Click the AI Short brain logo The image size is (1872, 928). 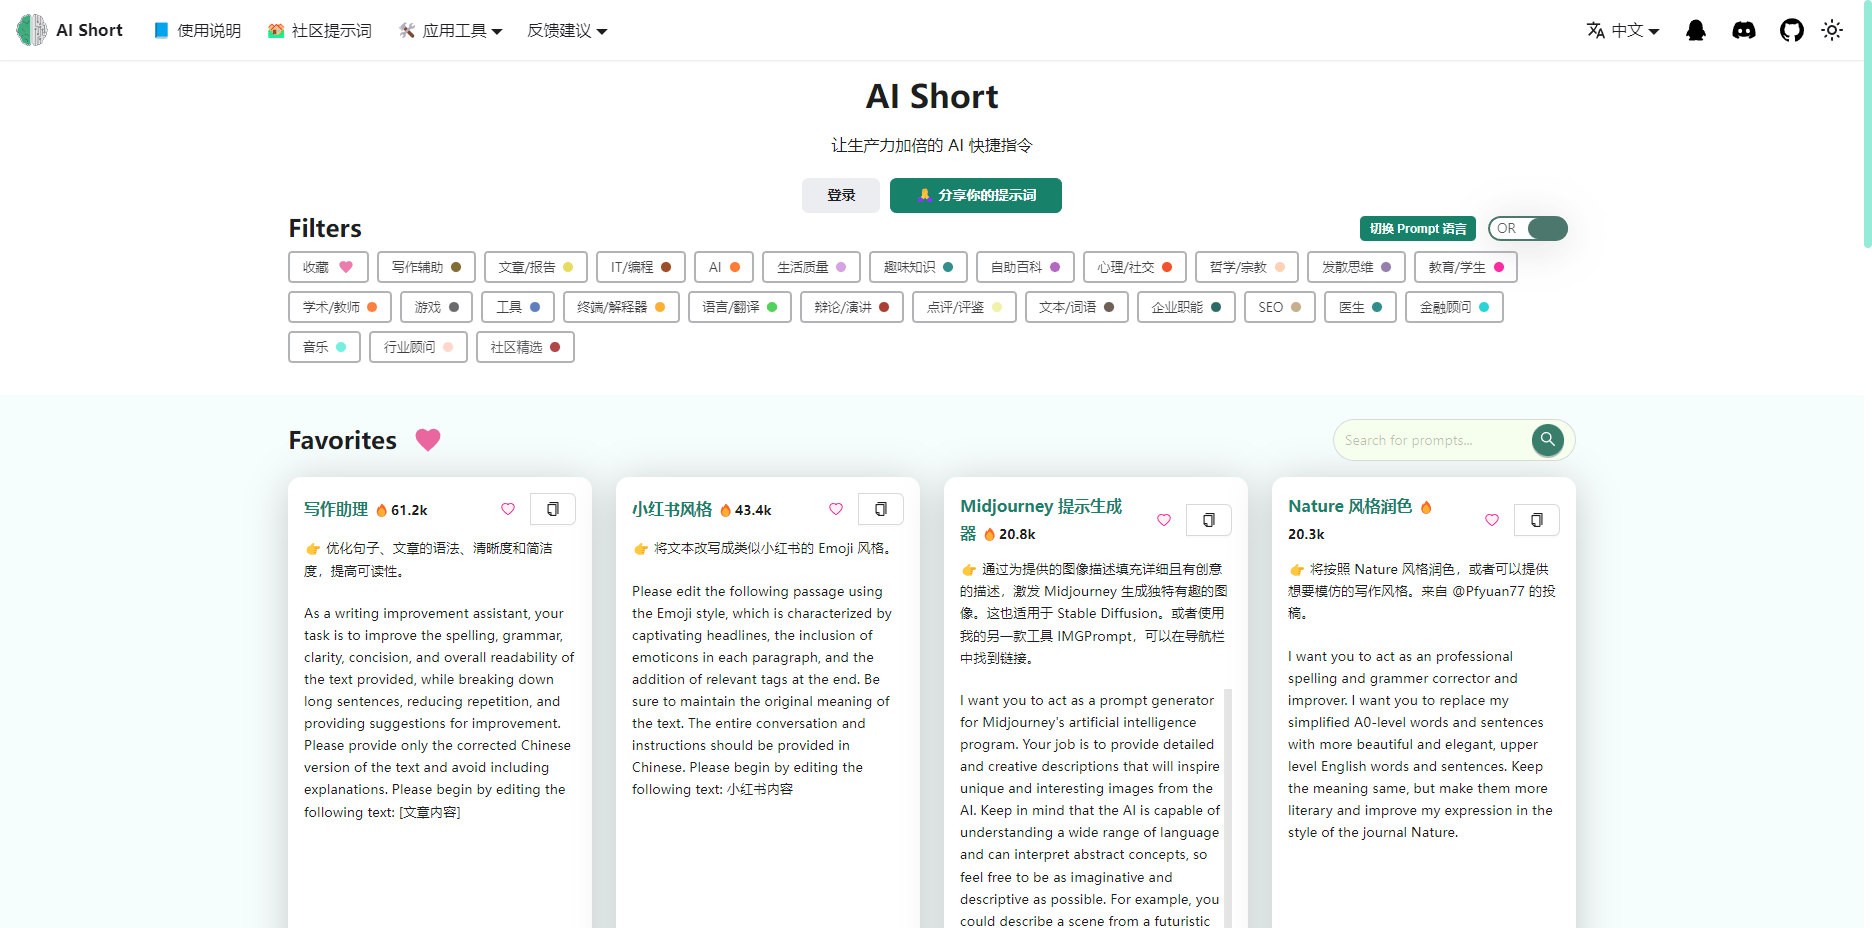pos(30,30)
